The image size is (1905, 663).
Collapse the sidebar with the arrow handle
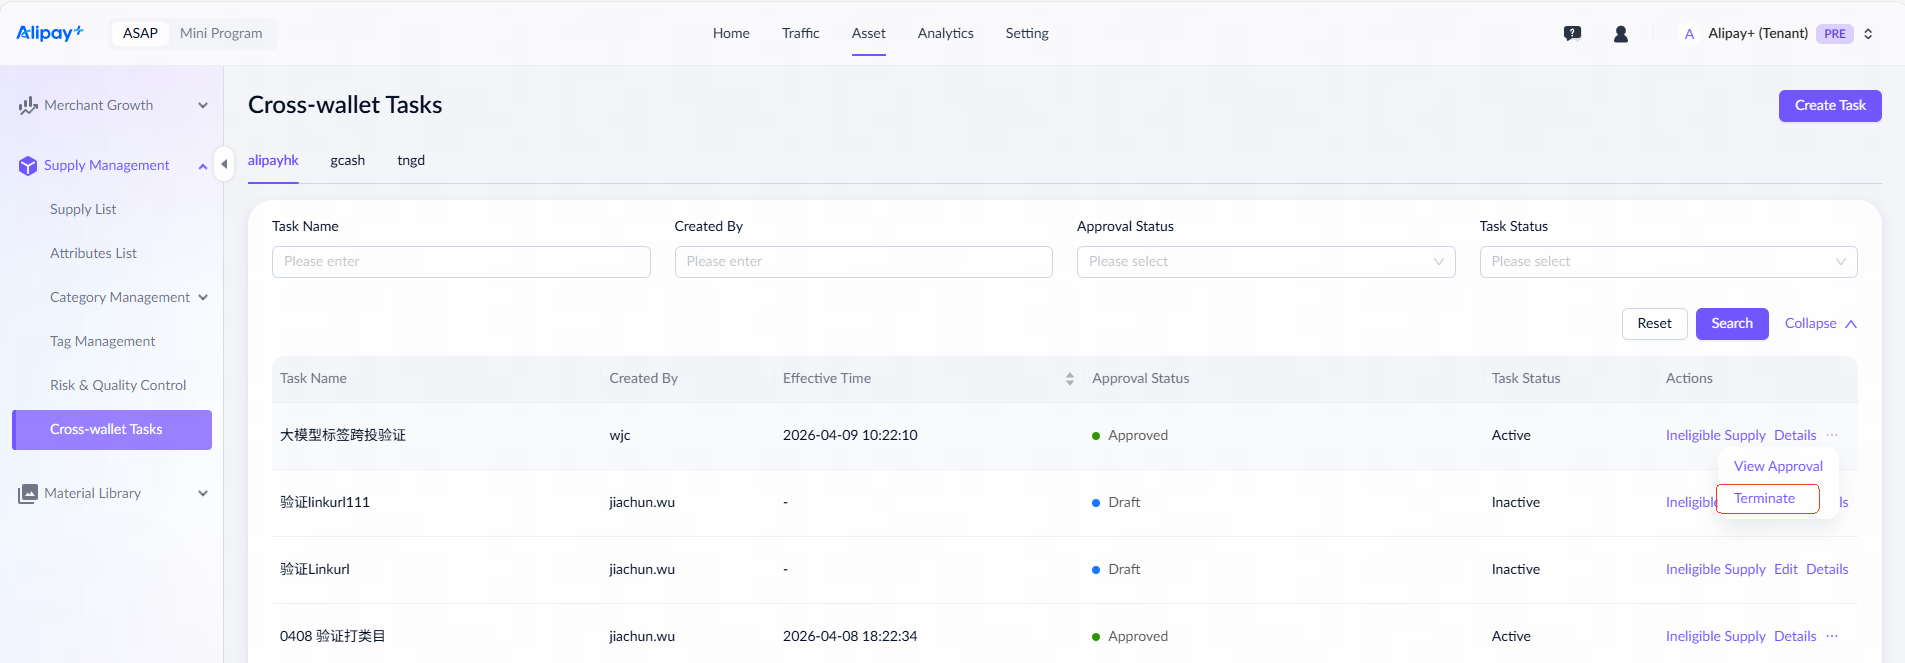(224, 164)
